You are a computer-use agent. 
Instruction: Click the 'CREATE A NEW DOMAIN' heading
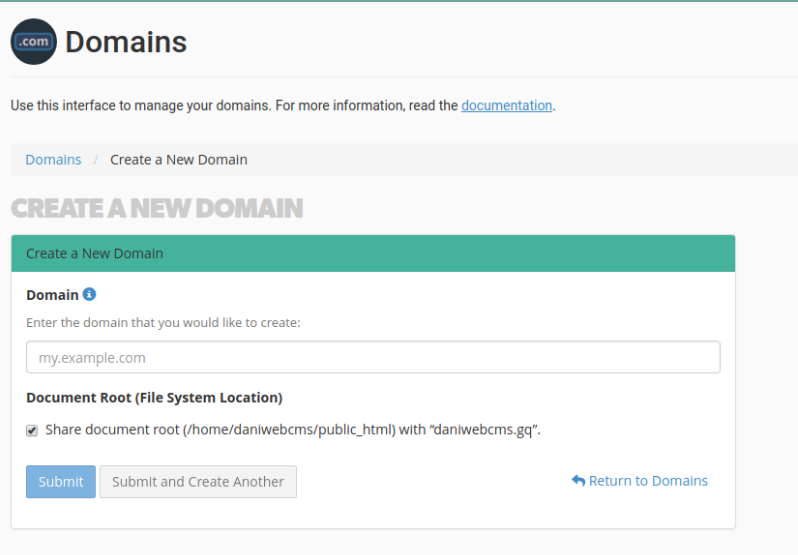tap(157, 209)
